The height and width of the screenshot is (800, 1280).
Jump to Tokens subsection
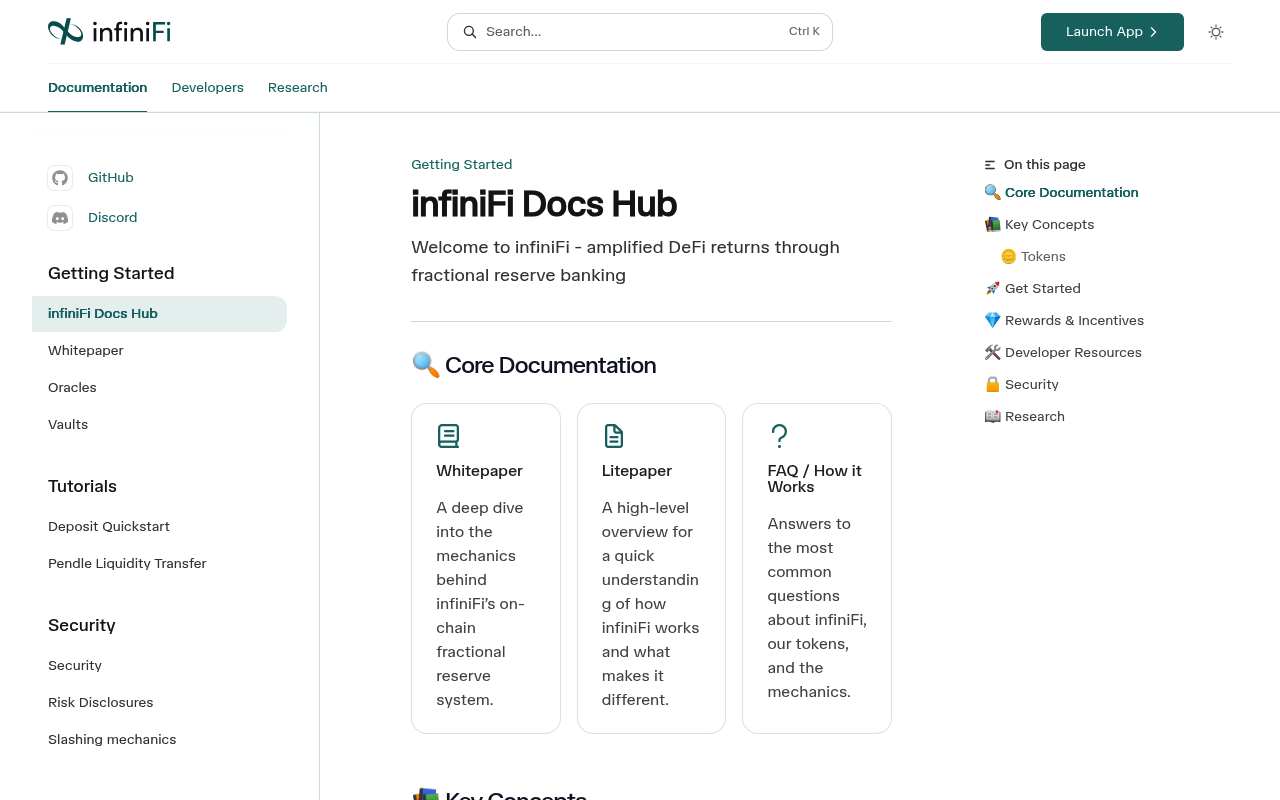click(x=1033, y=257)
